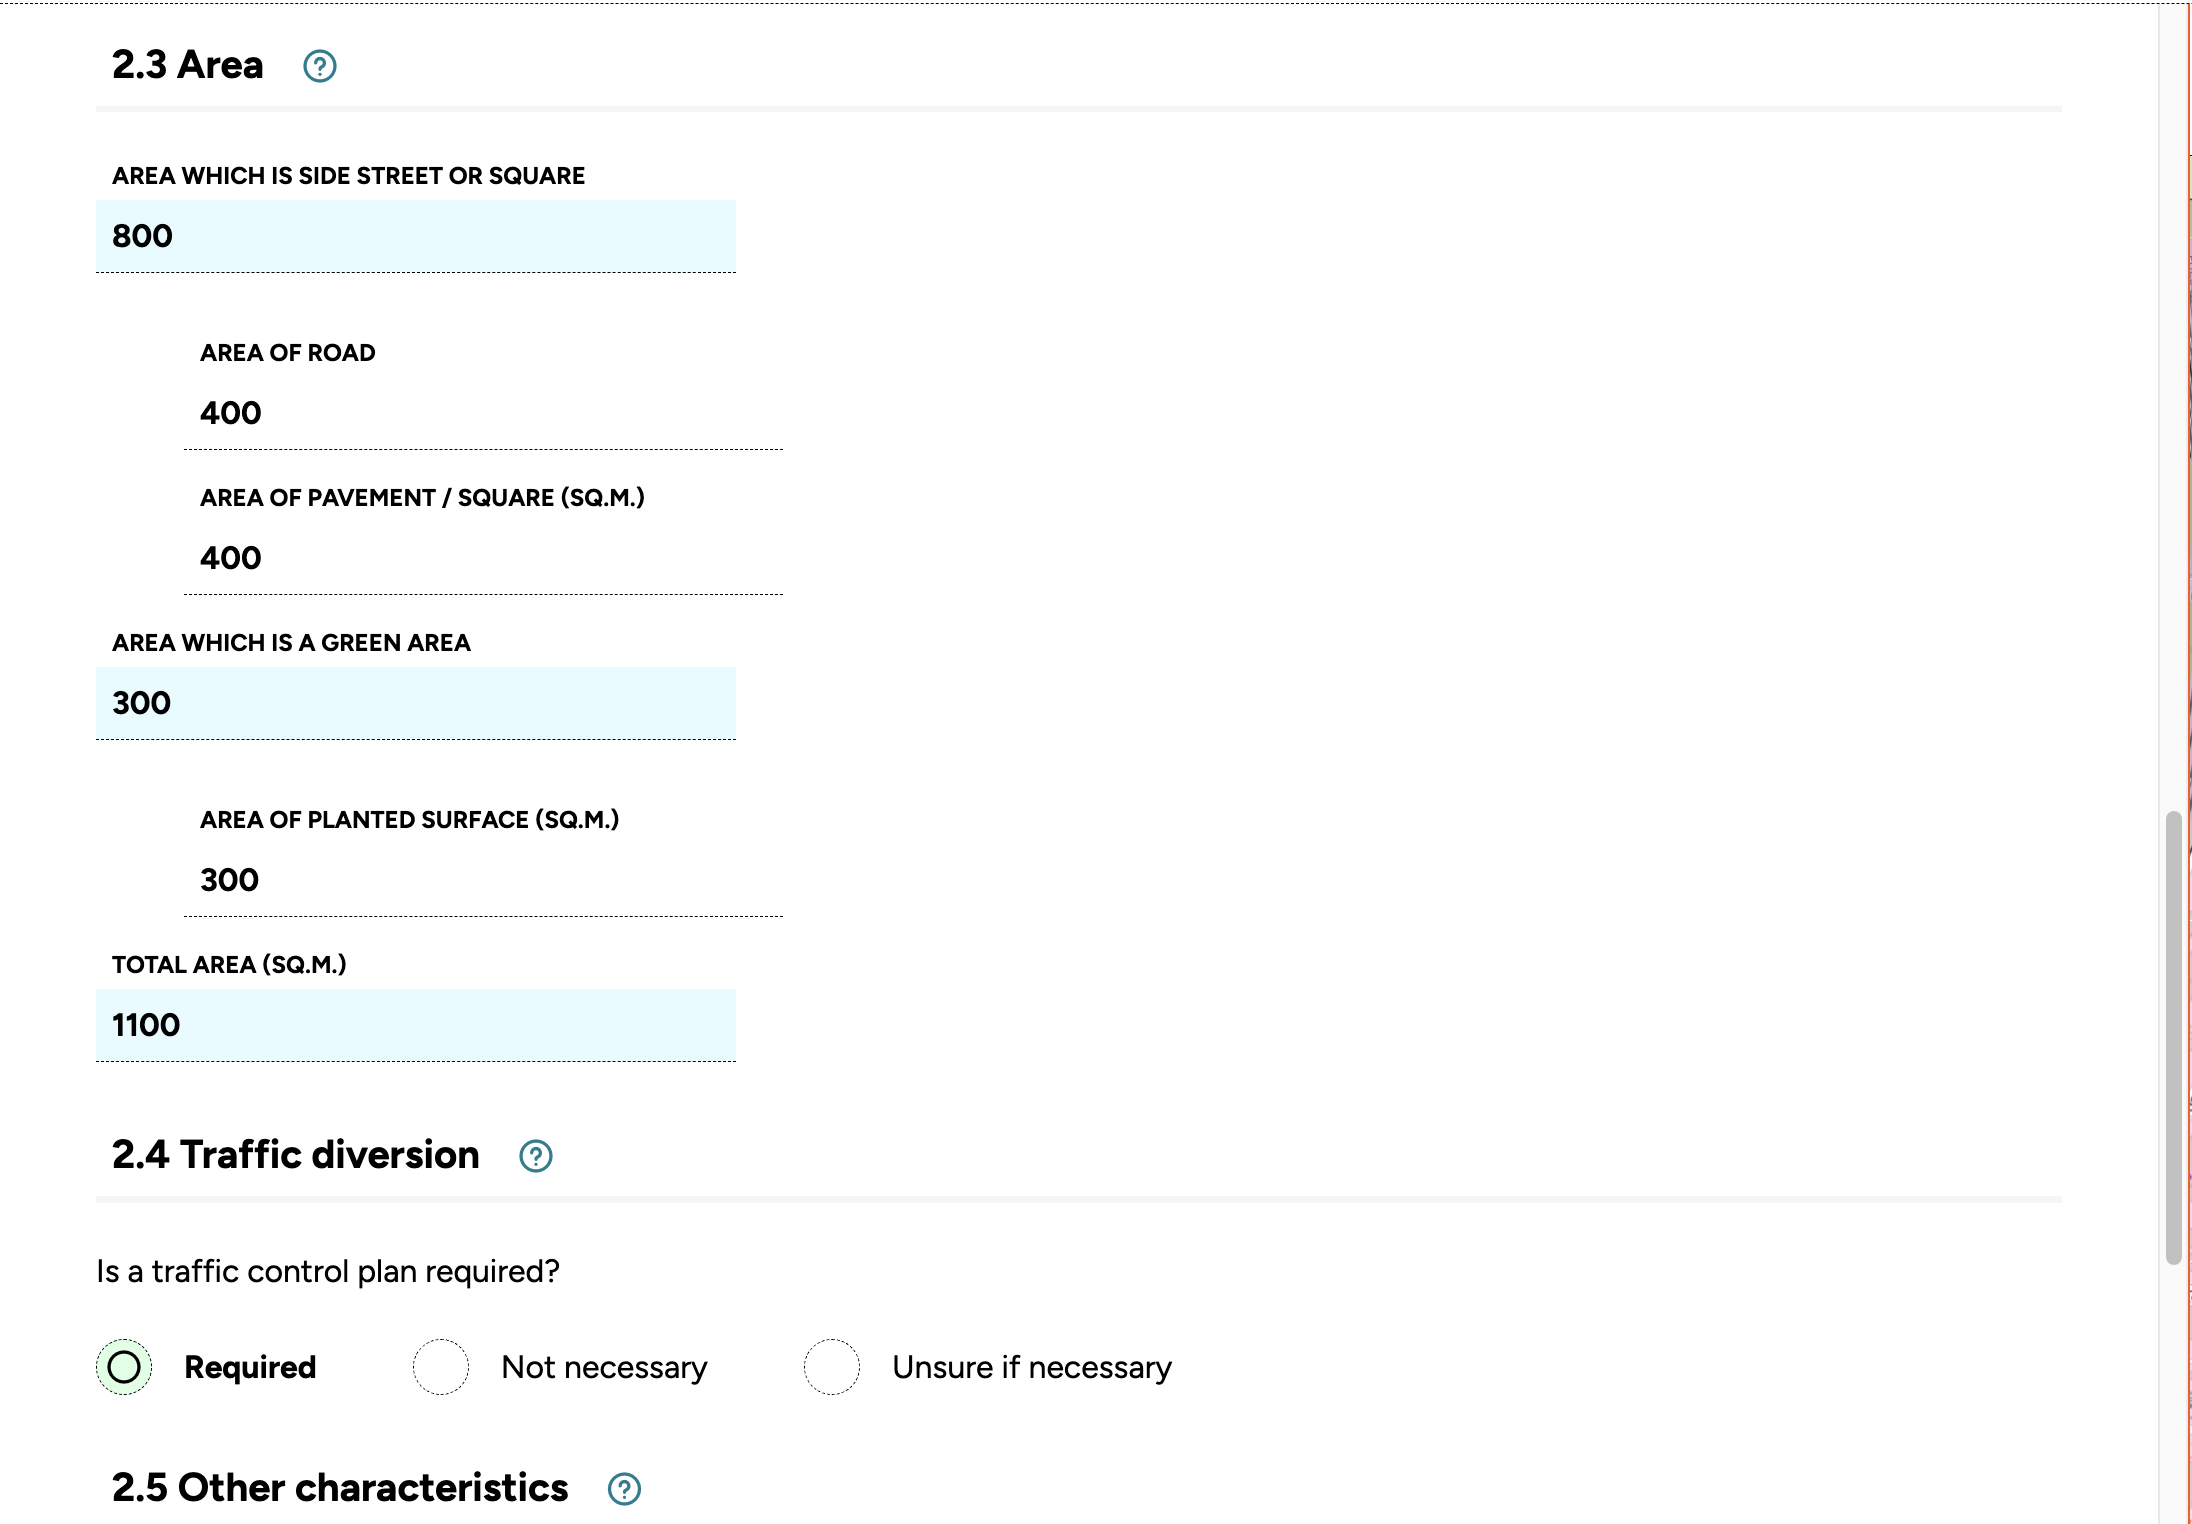The image size is (2192, 1524).
Task: Click the 2.3 Area section heading
Action: [187, 65]
